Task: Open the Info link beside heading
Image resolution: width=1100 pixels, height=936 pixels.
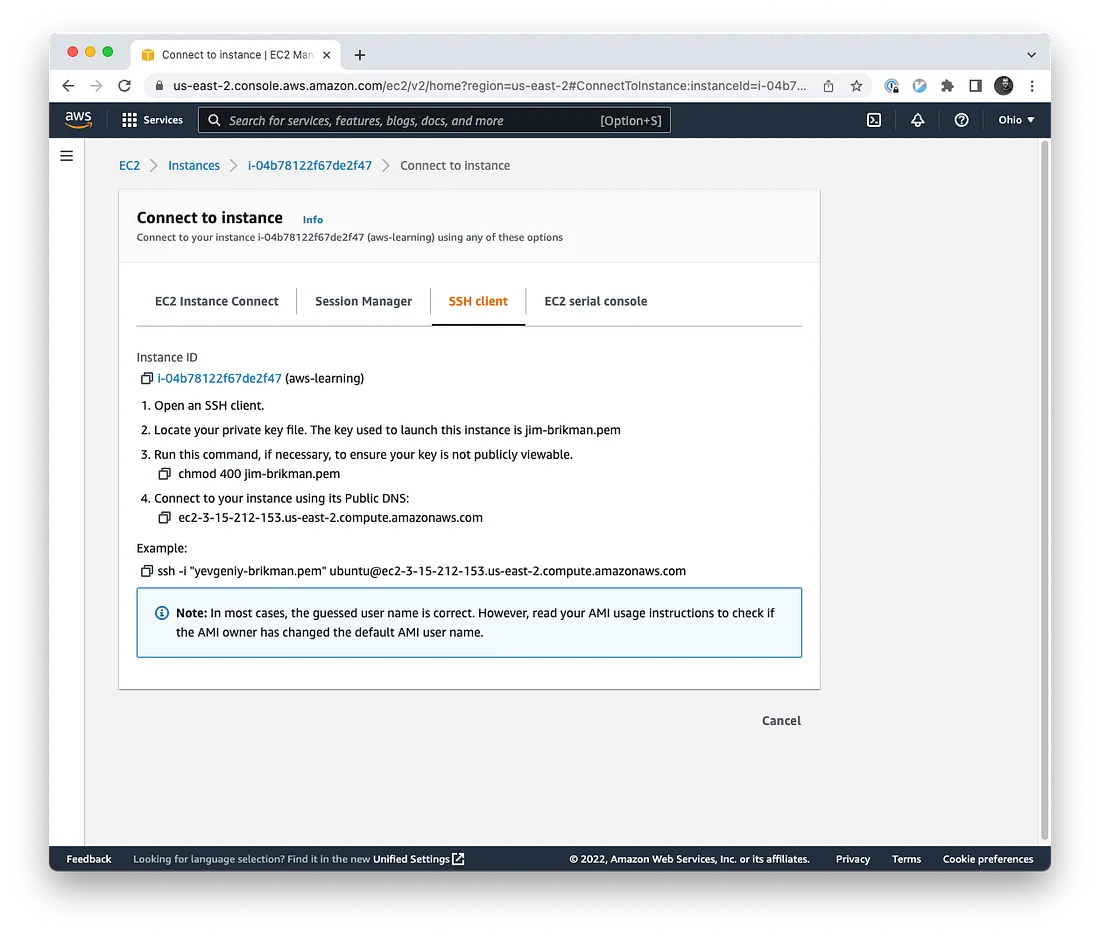Action: tap(313, 220)
